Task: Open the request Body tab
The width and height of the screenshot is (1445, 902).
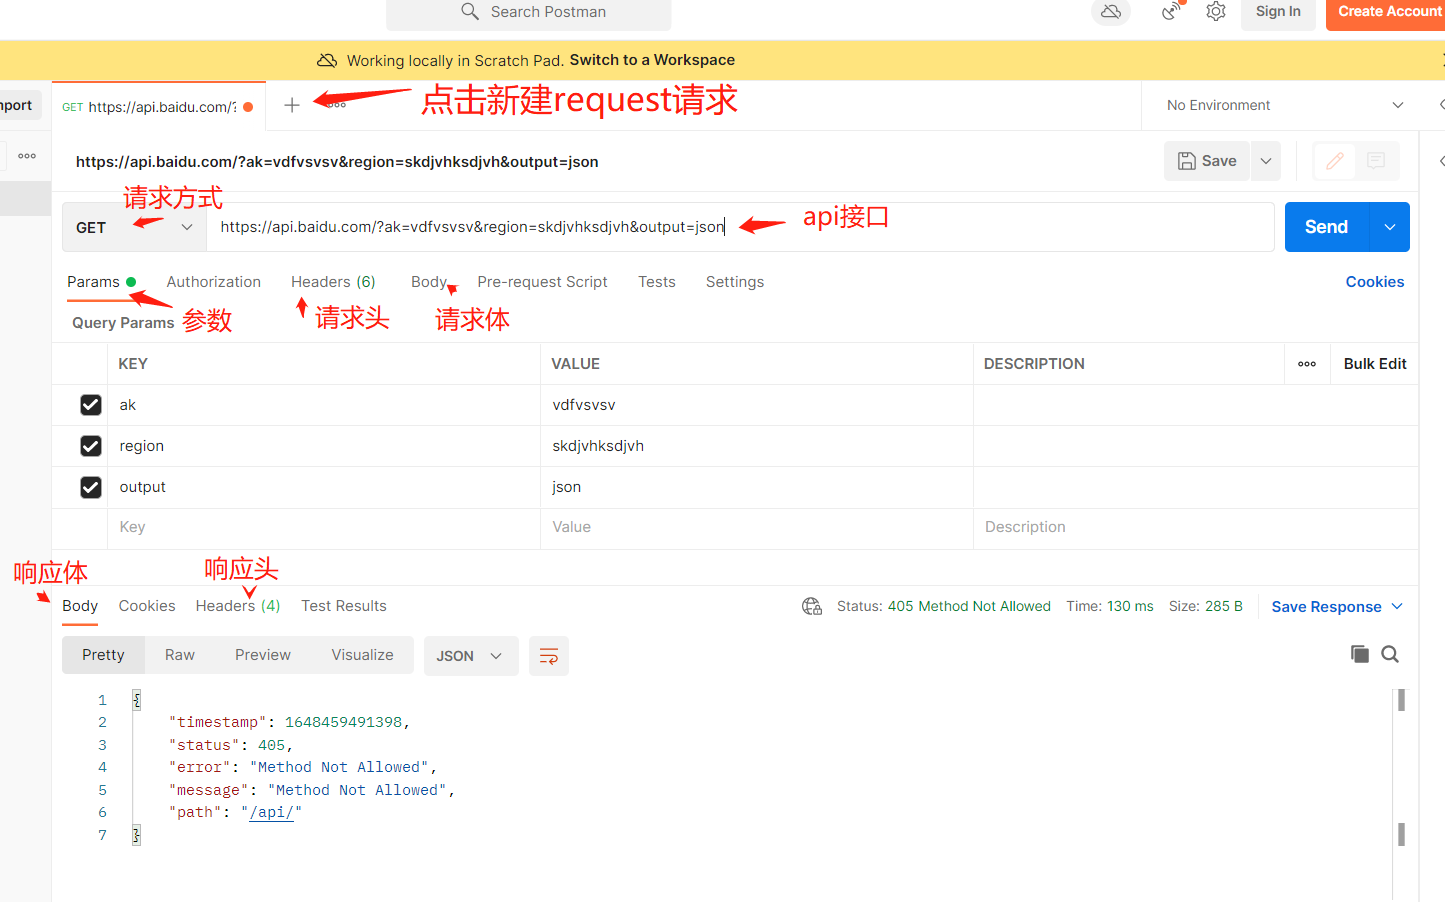Action: pos(429,282)
